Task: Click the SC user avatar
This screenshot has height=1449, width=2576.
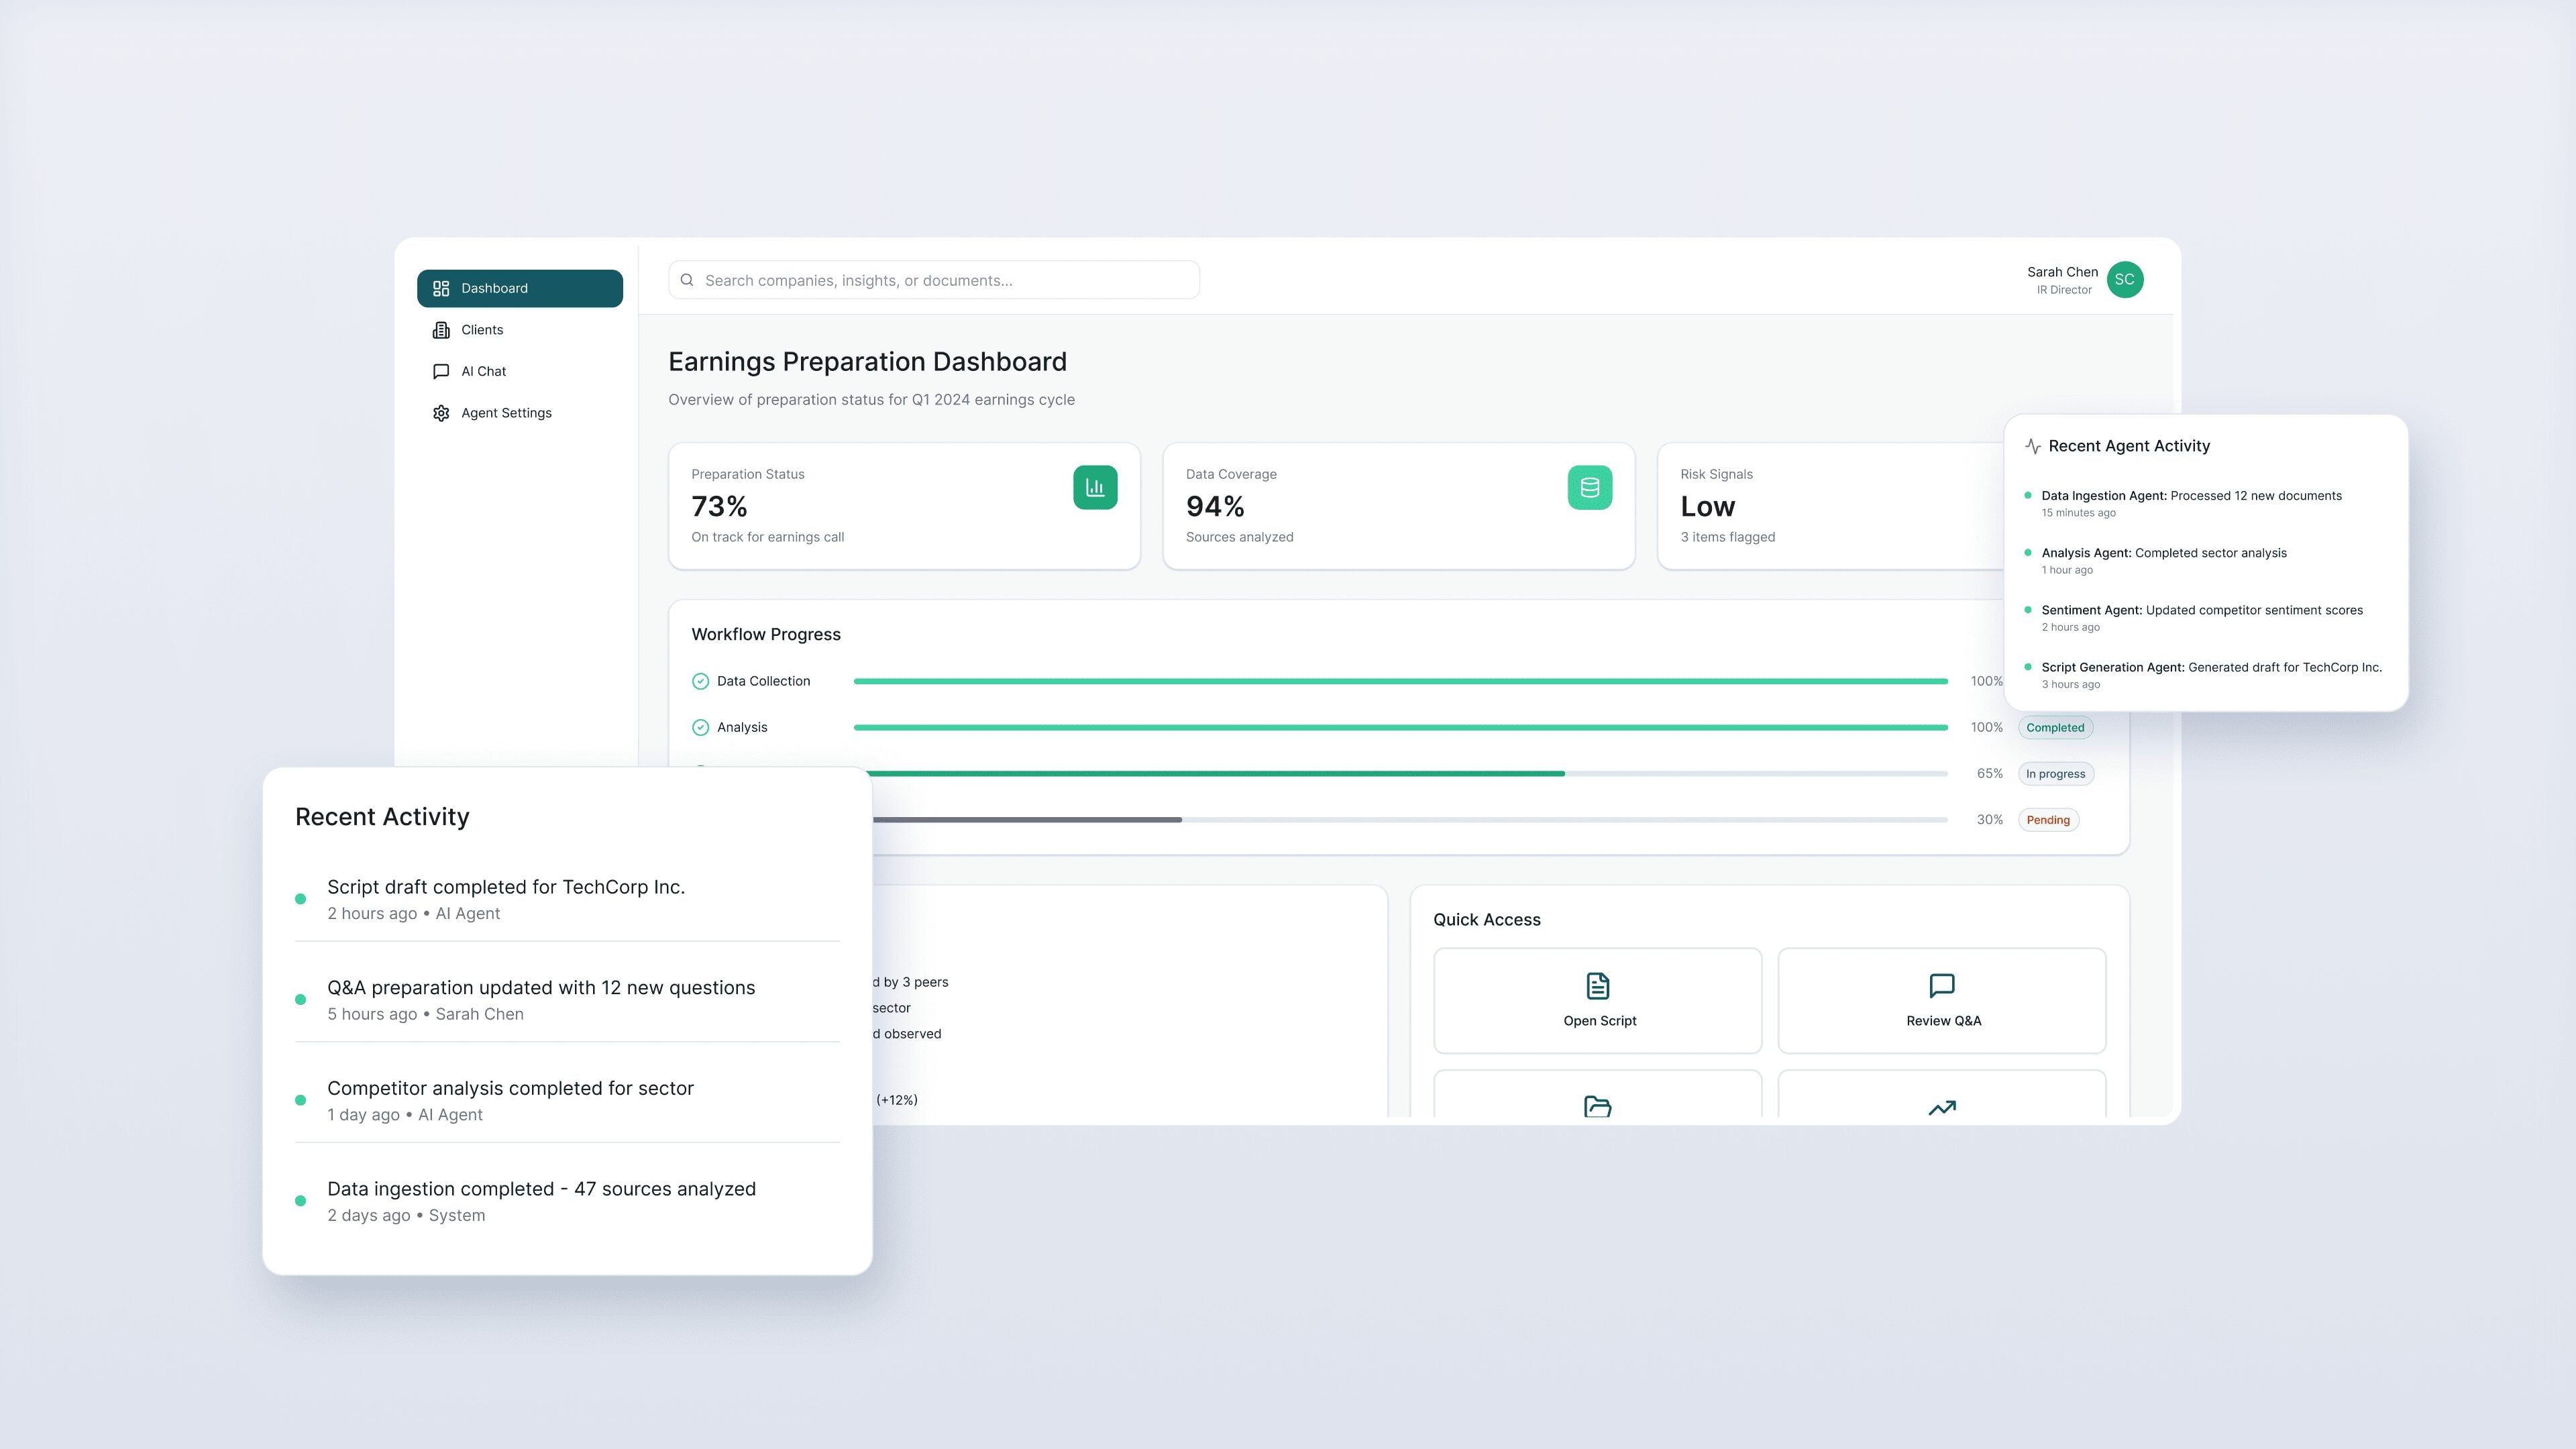Action: click(2124, 280)
